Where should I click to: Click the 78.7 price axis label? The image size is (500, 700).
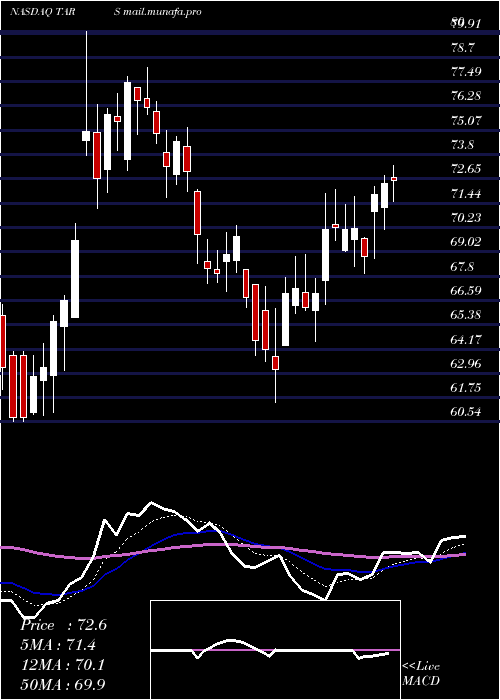464,47
